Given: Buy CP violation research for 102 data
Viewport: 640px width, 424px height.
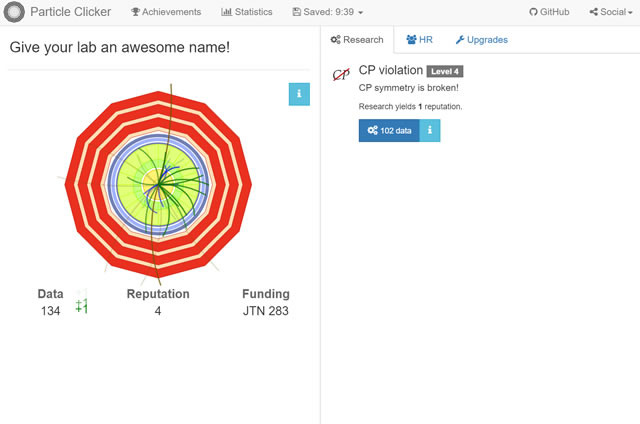Looking at the screenshot, I should pyautogui.click(x=388, y=131).
